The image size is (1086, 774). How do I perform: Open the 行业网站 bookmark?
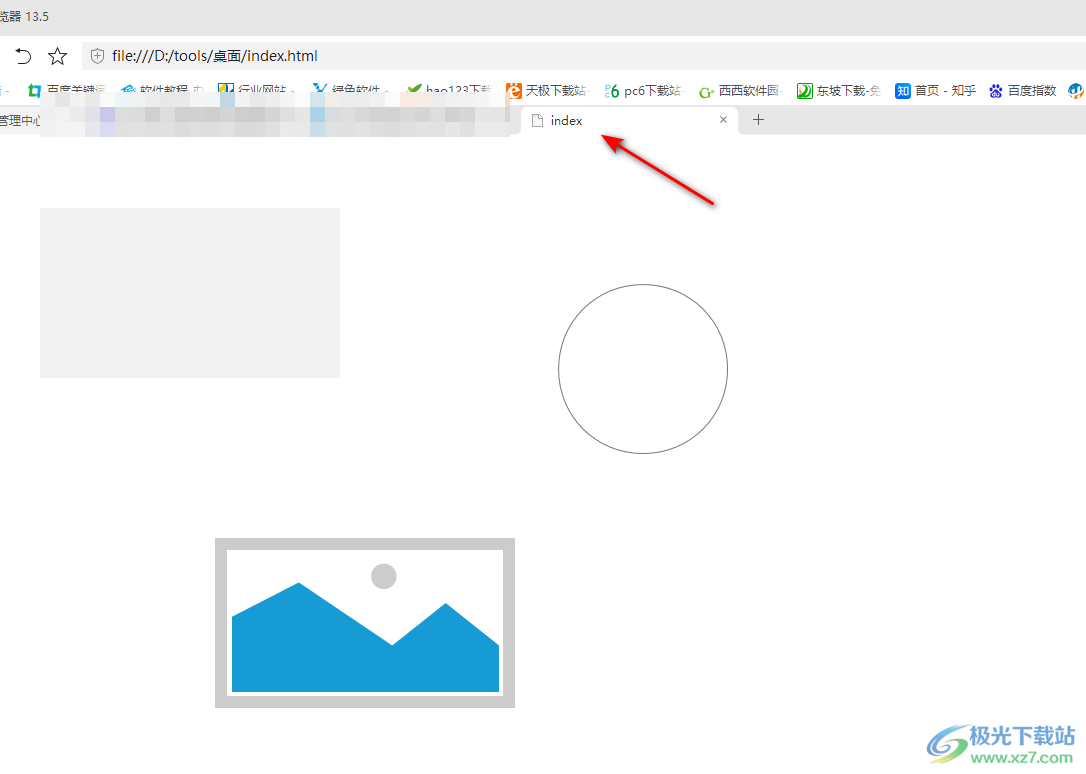click(254, 90)
